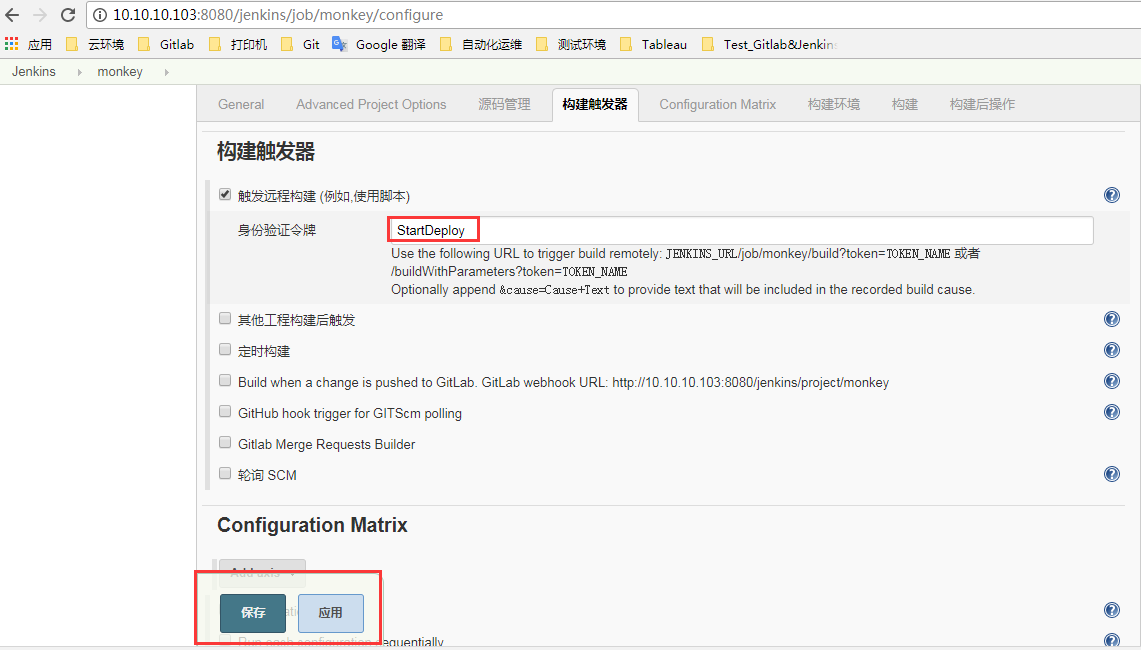Screen dimensions: 1141x650
Task: Click the 保存 save button
Action: click(x=253, y=613)
